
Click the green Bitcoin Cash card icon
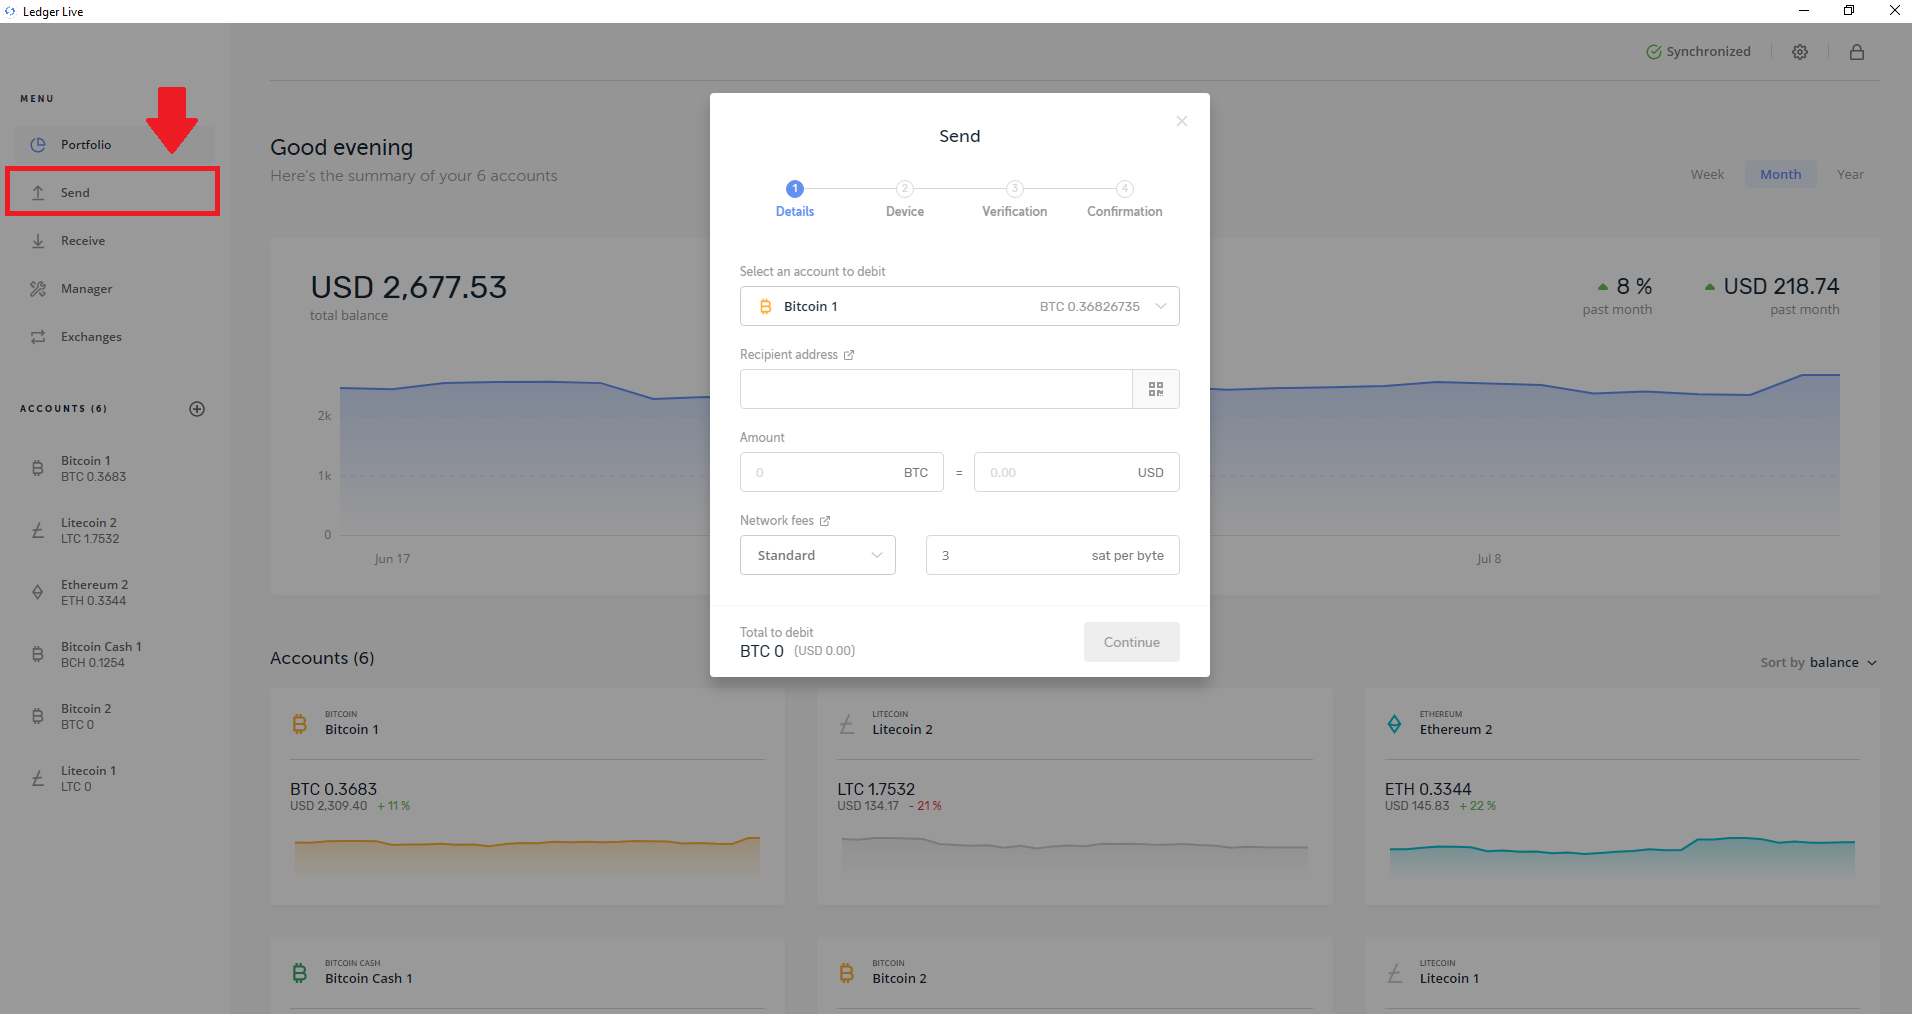[299, 973]
